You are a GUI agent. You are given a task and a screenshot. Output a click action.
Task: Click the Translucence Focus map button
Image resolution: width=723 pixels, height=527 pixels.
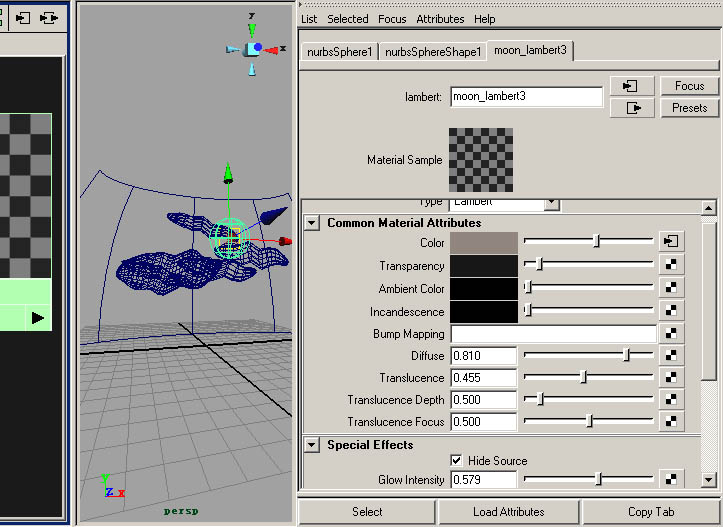[671, 421]
